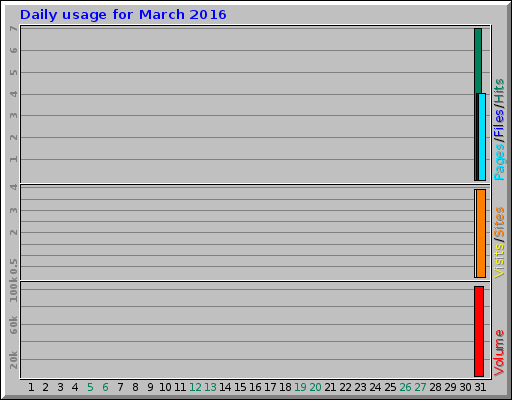
Task: Click day '23' on the date axis
Action: click(x=360, y=387)
